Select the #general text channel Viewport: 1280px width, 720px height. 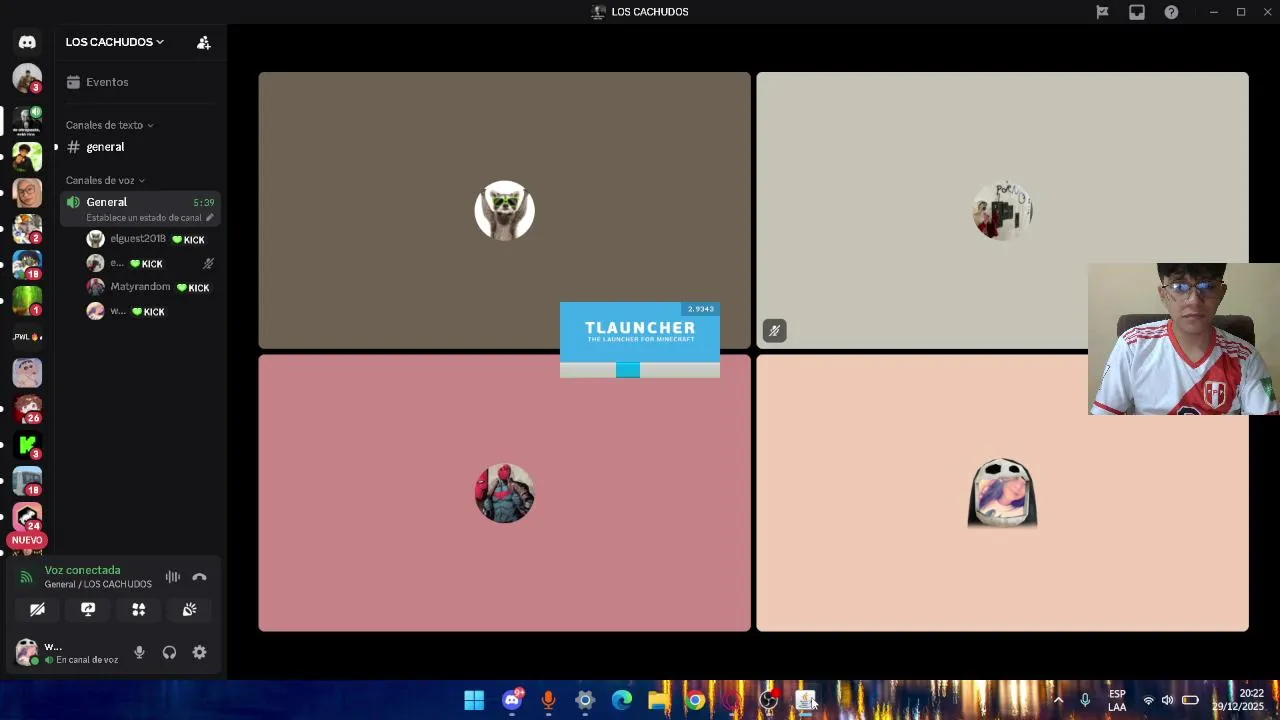pyautogui.click(x=140, y=147)
